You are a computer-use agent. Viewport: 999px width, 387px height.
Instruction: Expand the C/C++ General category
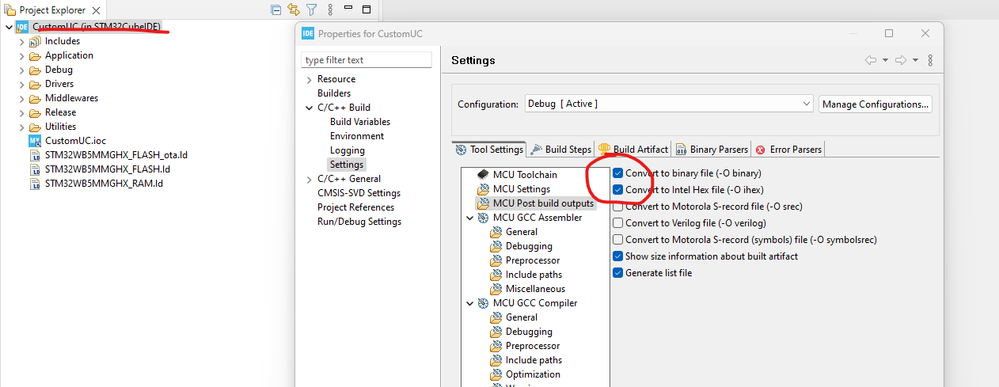pos(309,179)
